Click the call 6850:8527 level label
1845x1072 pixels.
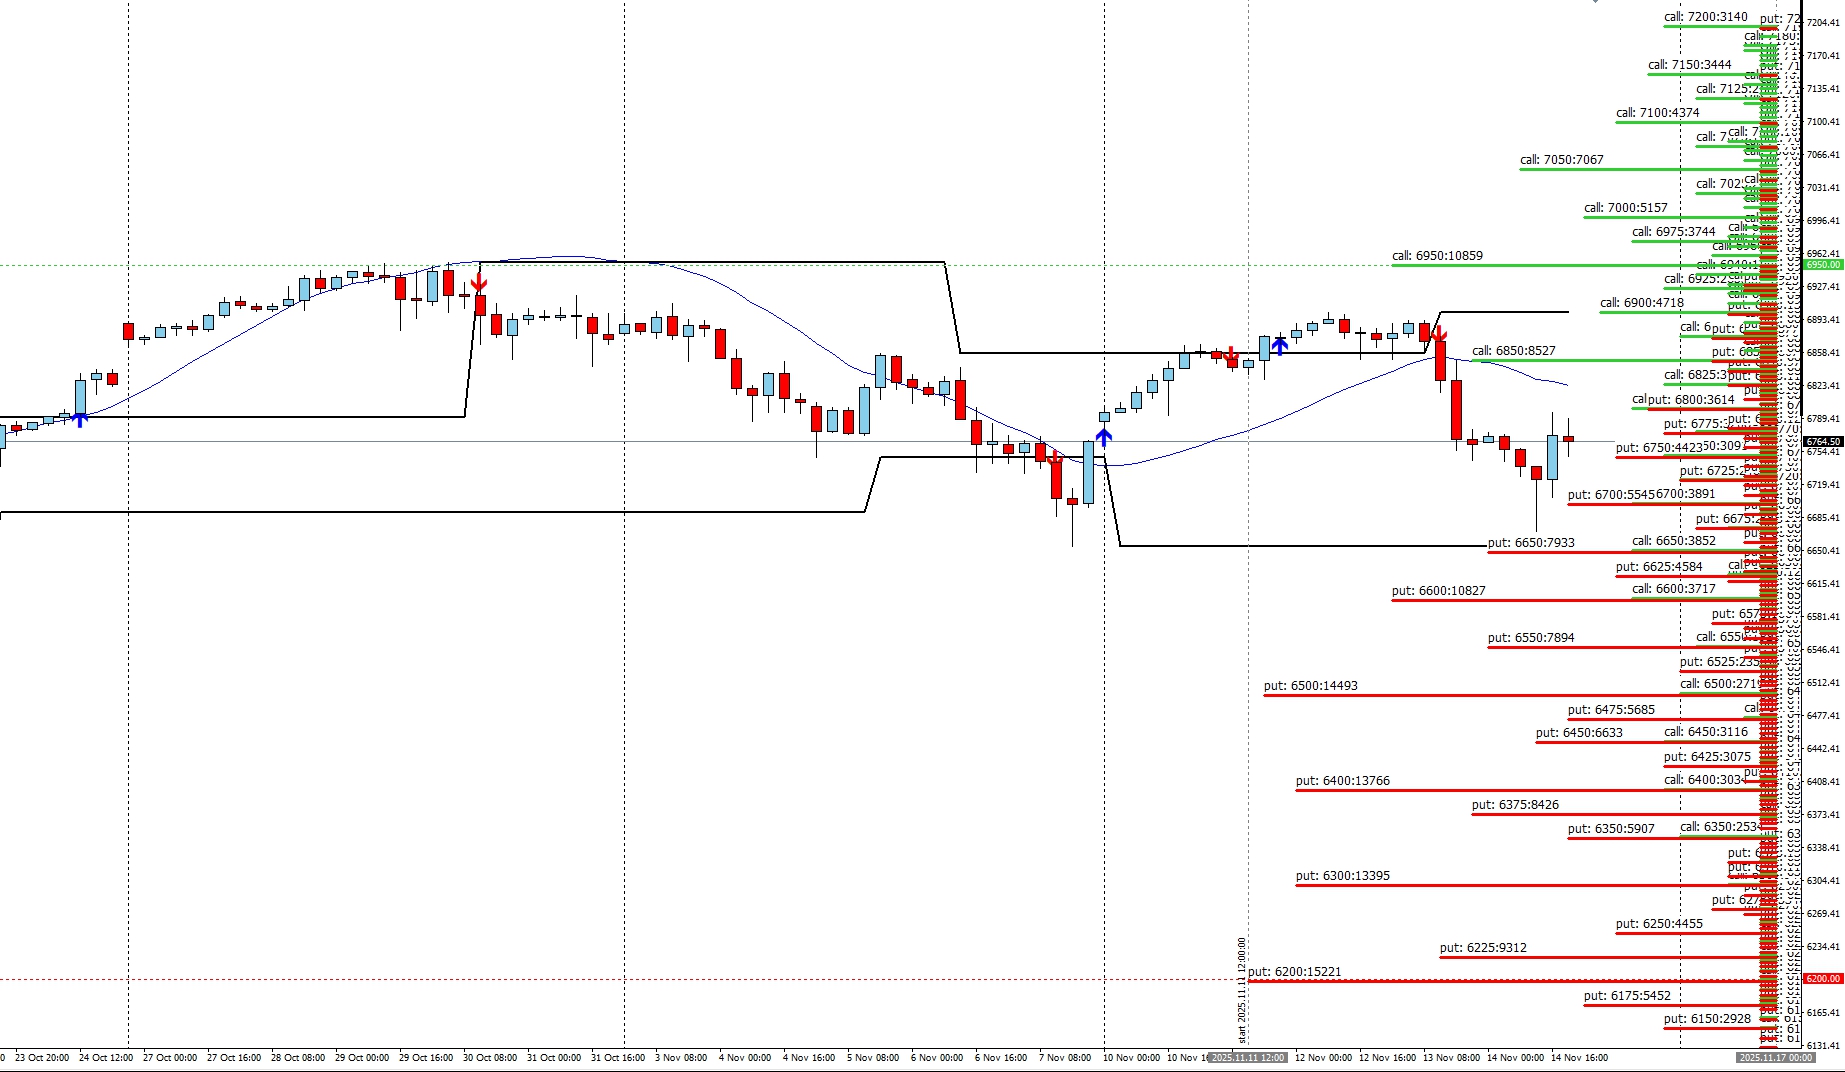(x=1513, y=351)
